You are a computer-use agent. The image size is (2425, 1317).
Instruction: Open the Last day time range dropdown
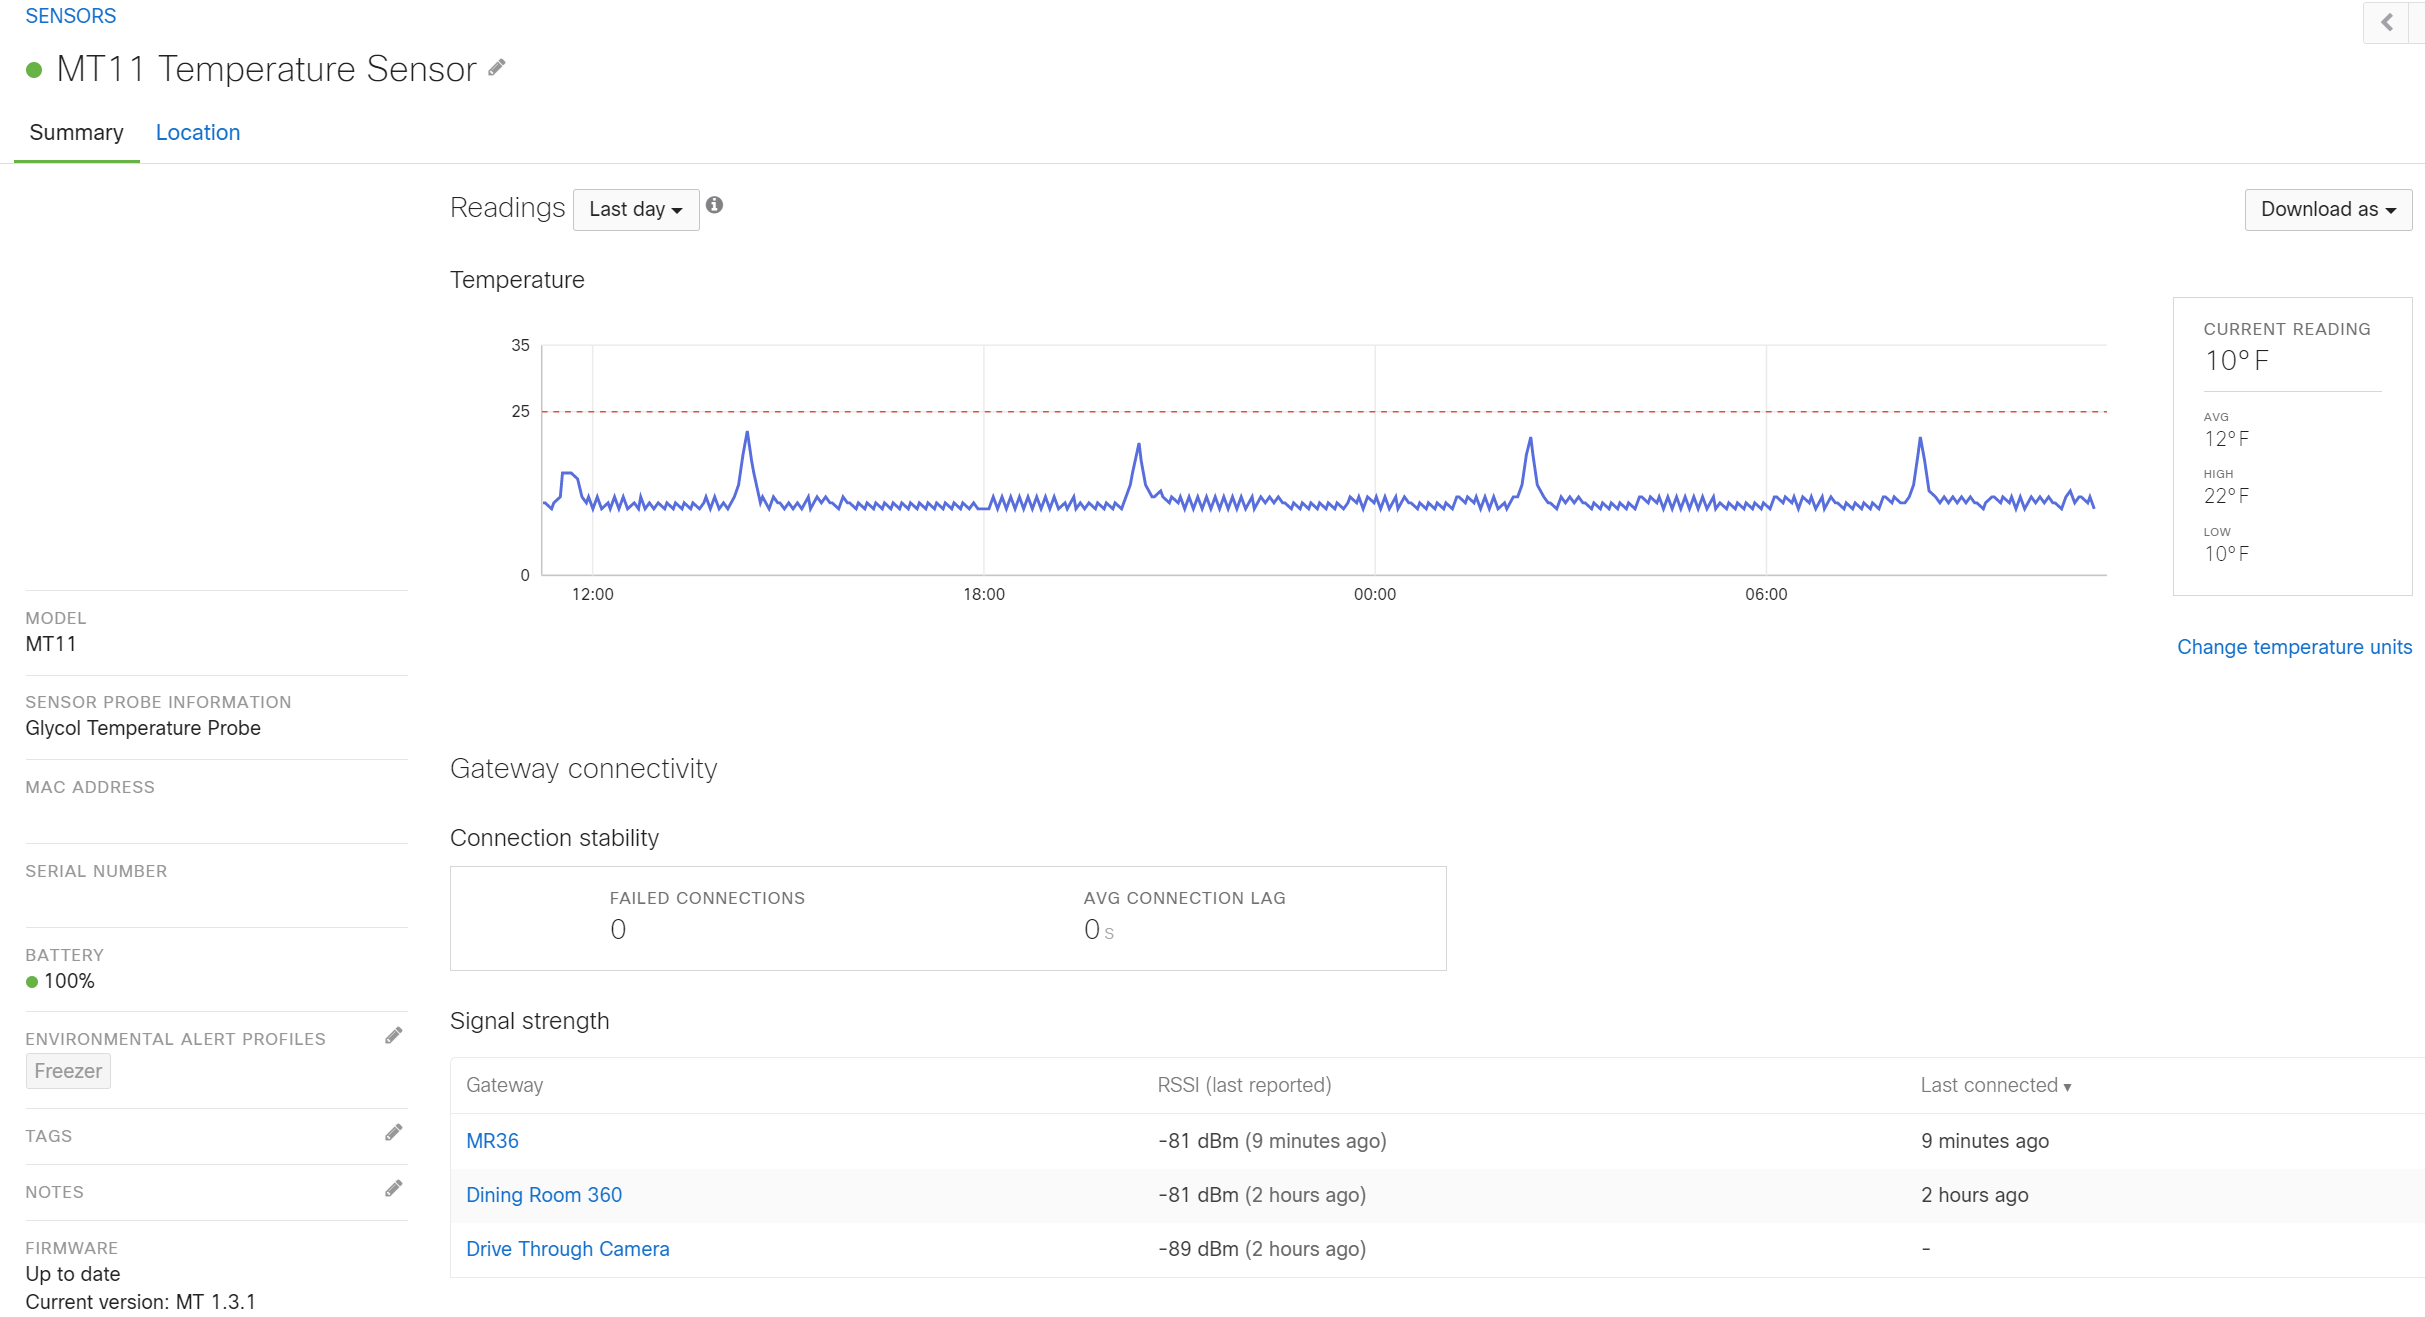coord(635,209)
